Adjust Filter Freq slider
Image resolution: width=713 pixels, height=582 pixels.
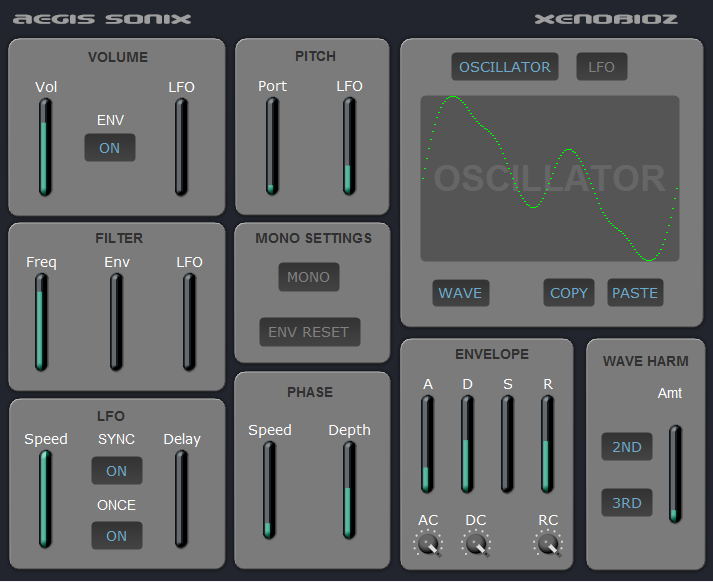(41, 322)
